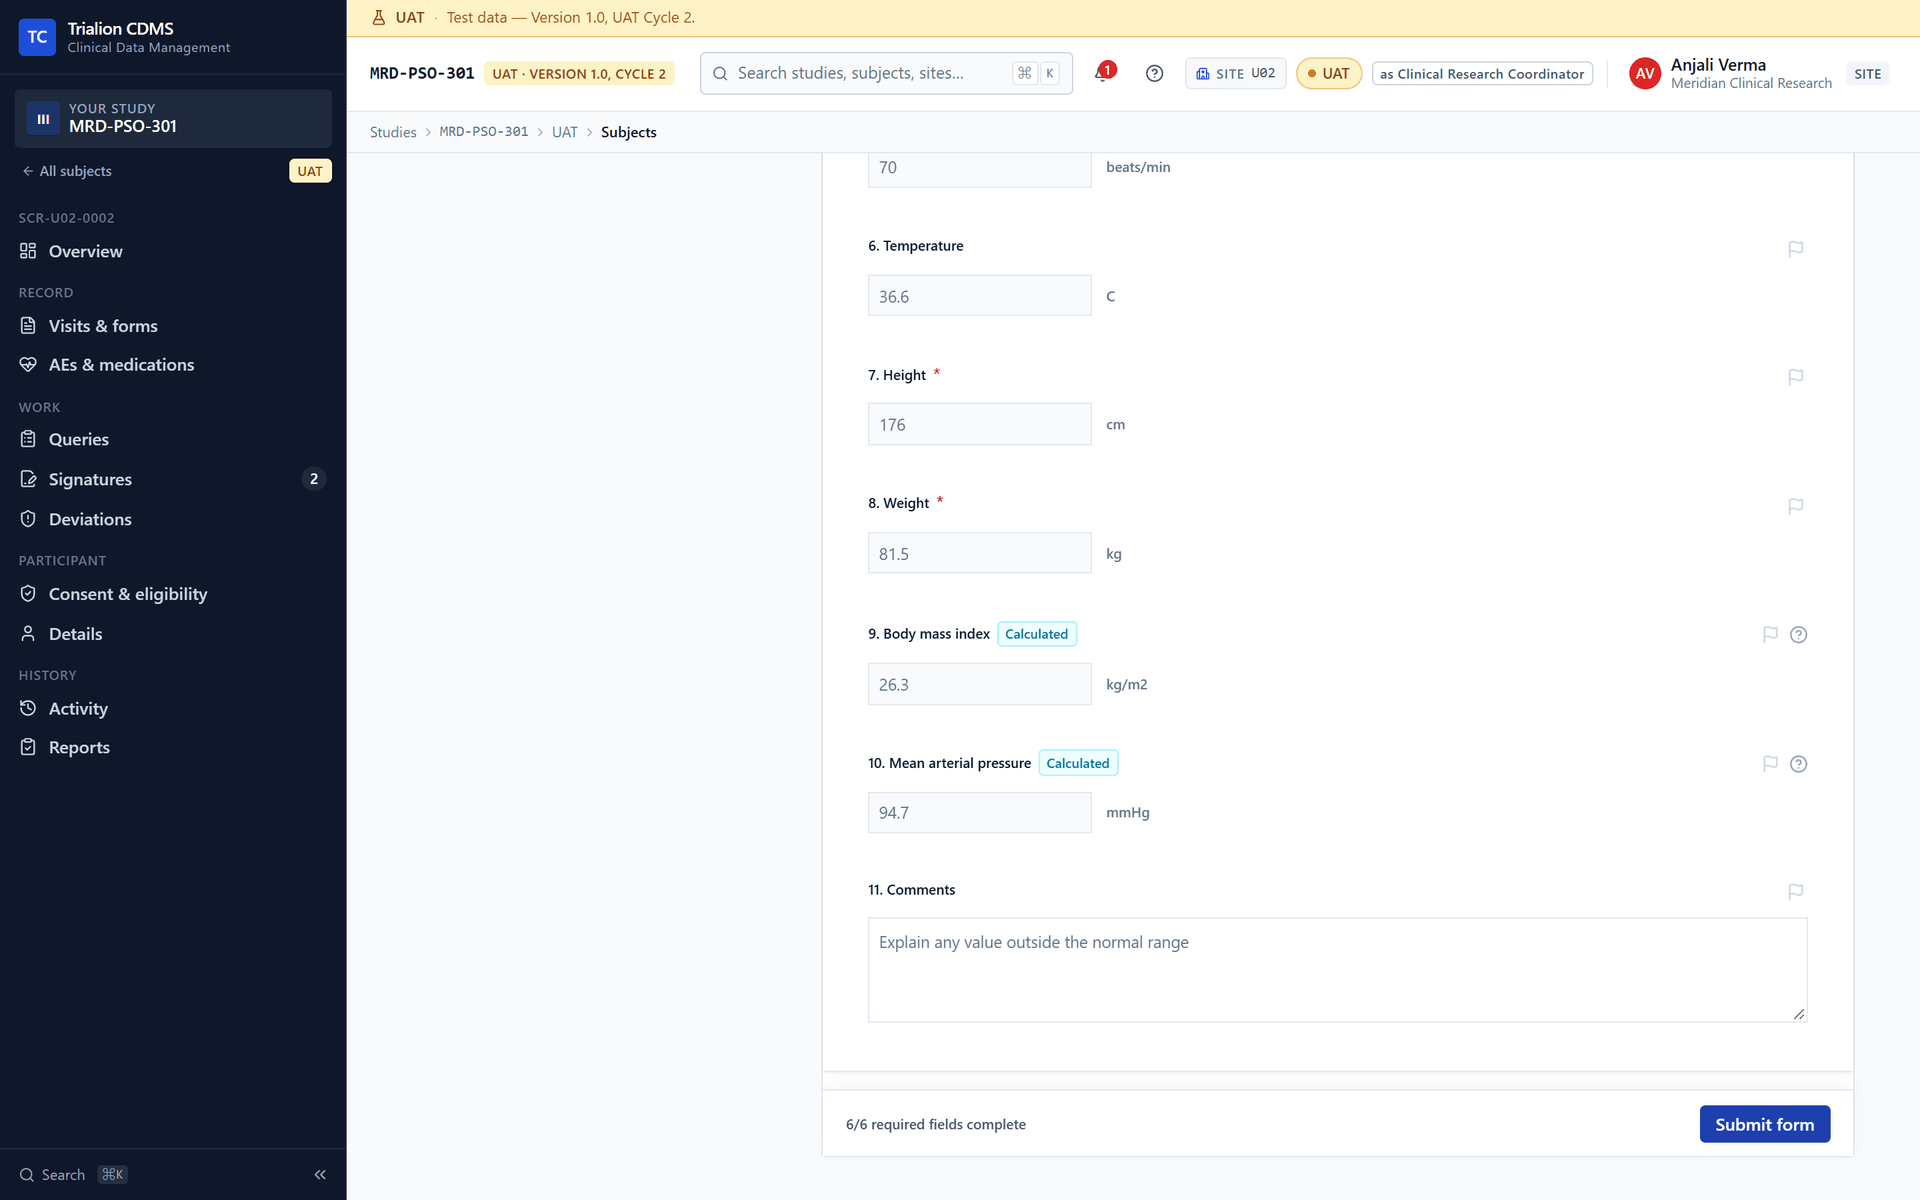The width and height of the screenshot is (1920, 1200).
Task: Go back to All subjects
Action: click(x=67, y=171)
